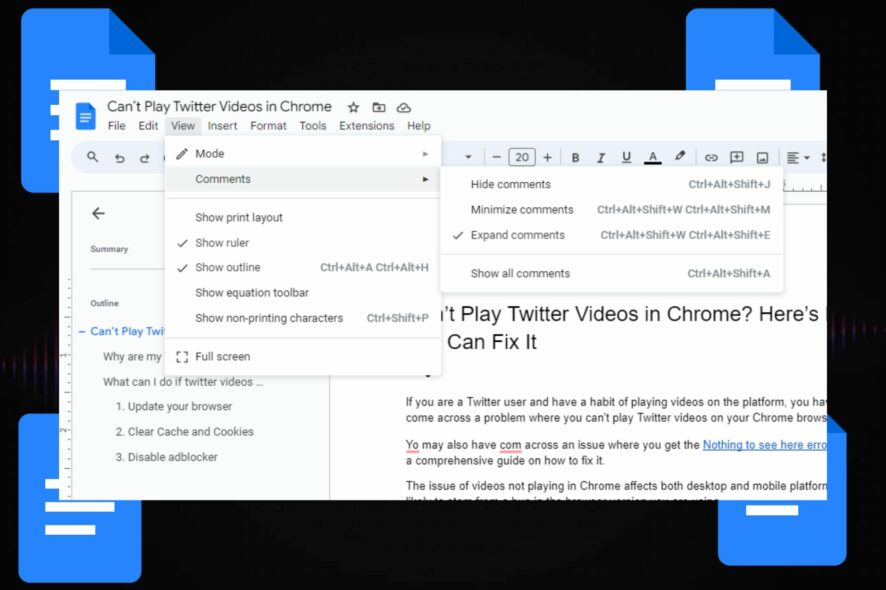Check the cloud save status icon
Image resolution: width=886 pixels, height=590 pixels.
[403, 107]
